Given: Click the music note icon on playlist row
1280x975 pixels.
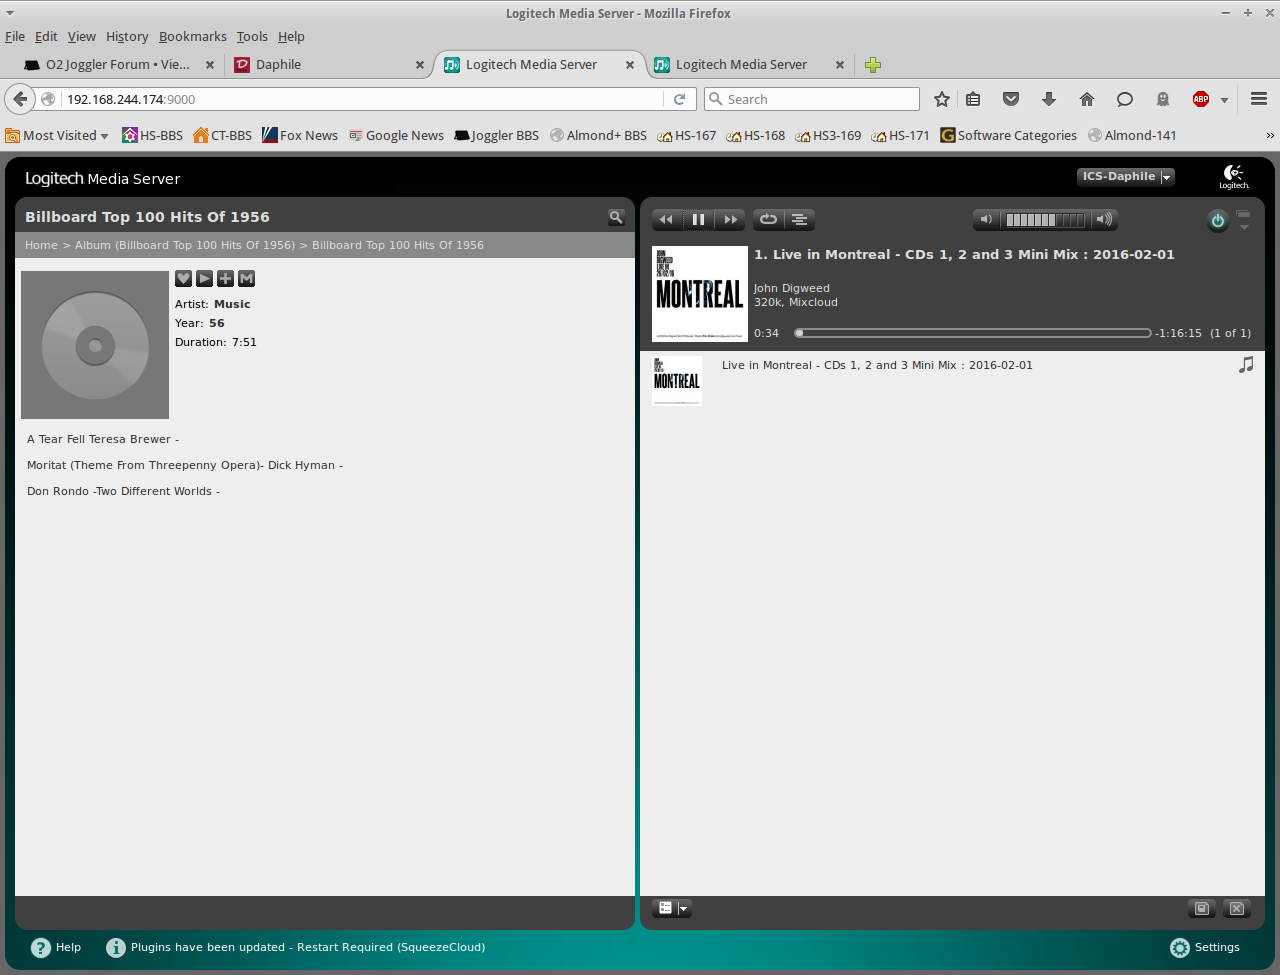Looking at the screenshot, I should click(x=1246, y=365).
